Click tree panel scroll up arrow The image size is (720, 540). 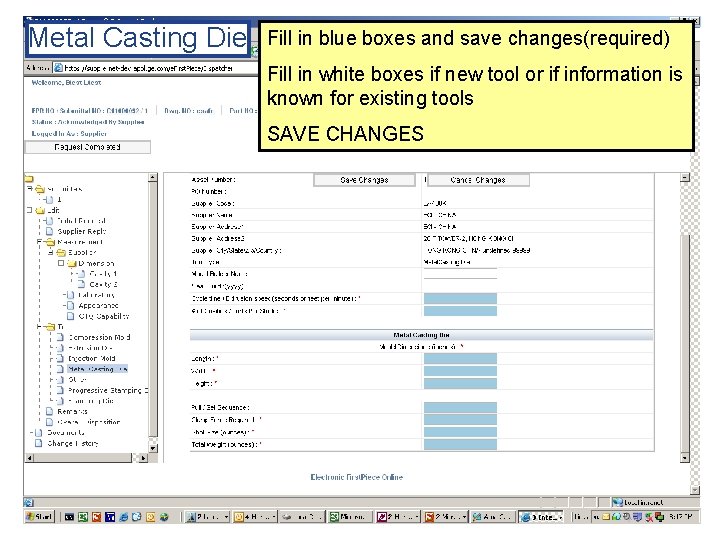coord(153,178)
